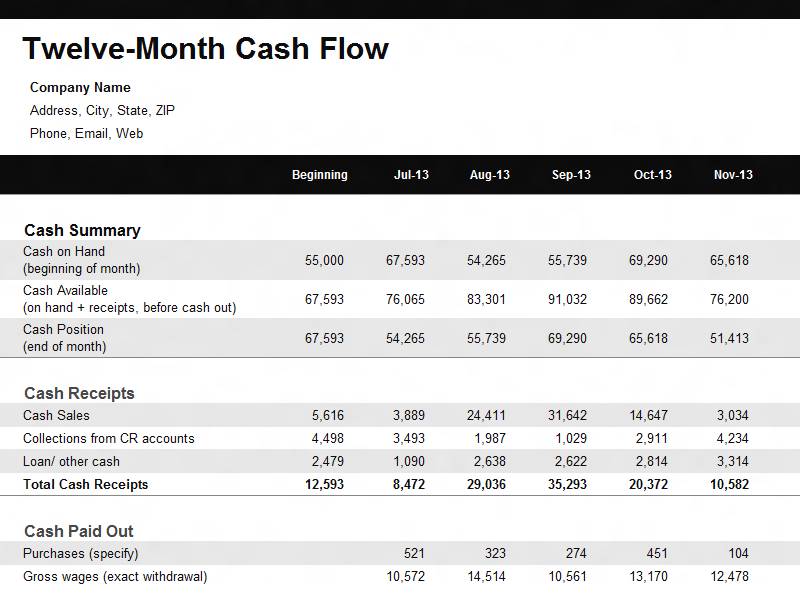Select the Cash Sales row label

[56, 415]
